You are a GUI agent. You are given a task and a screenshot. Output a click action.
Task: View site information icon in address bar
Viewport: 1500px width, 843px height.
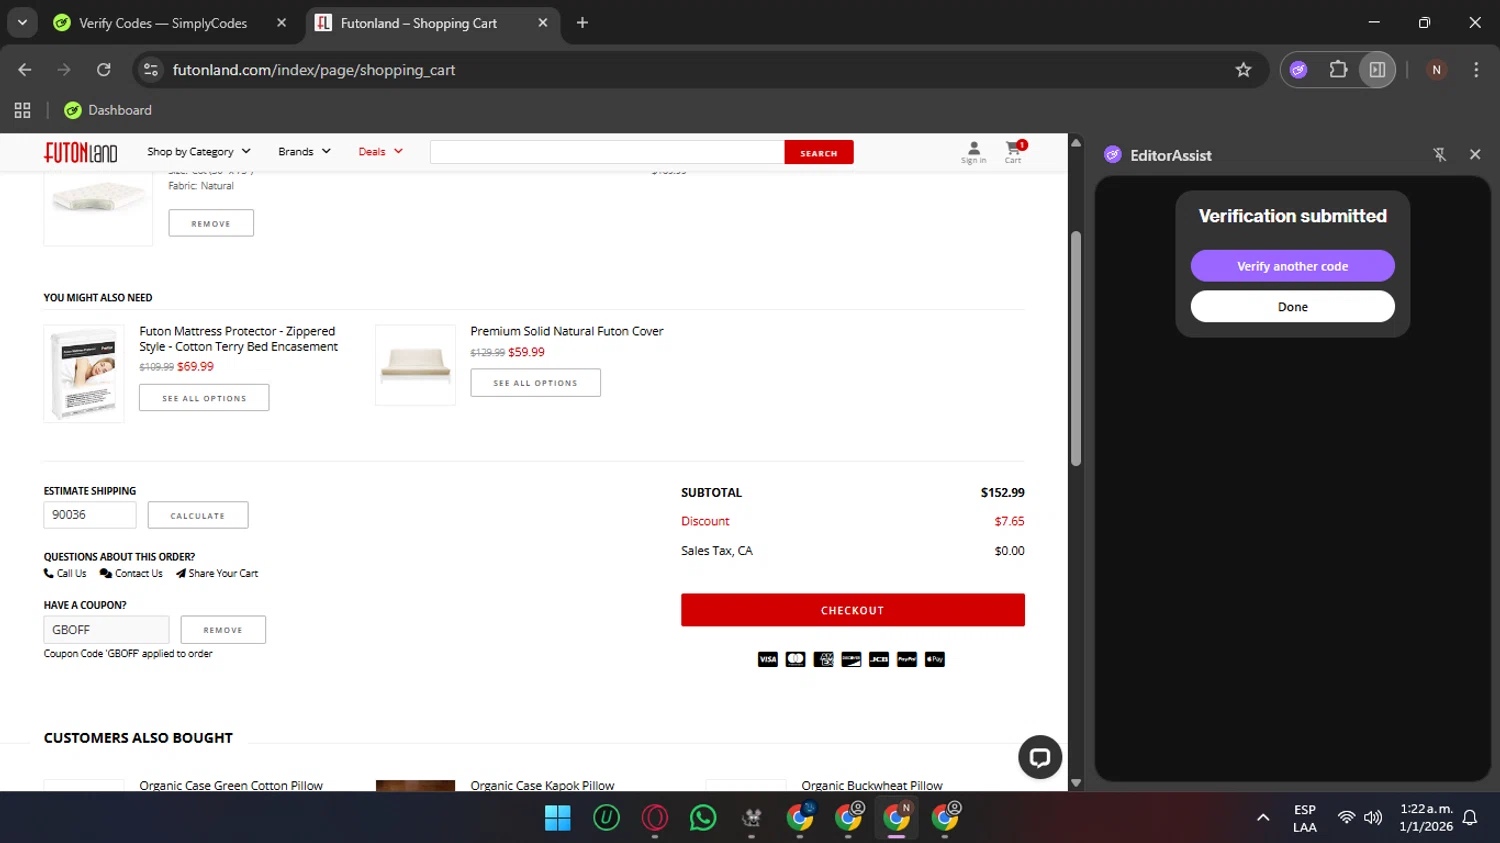coord(151,70)
